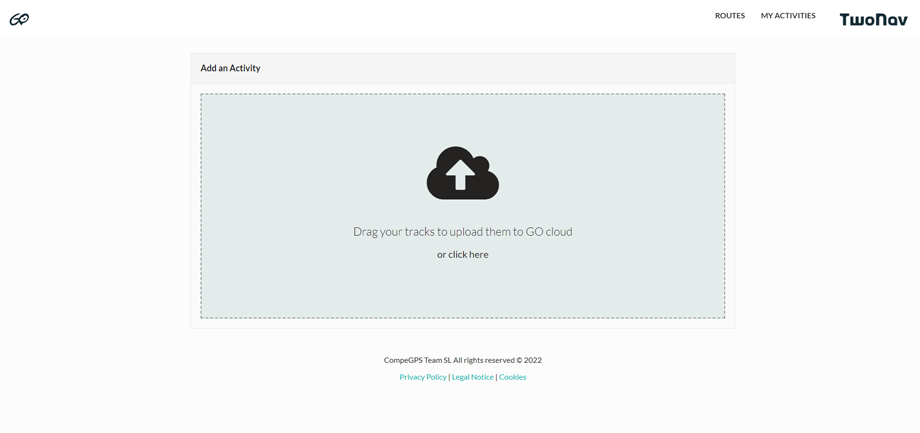The image size is (920, 433).
Task: Click the white arrow inside the cloud
Action: [460, 175]
